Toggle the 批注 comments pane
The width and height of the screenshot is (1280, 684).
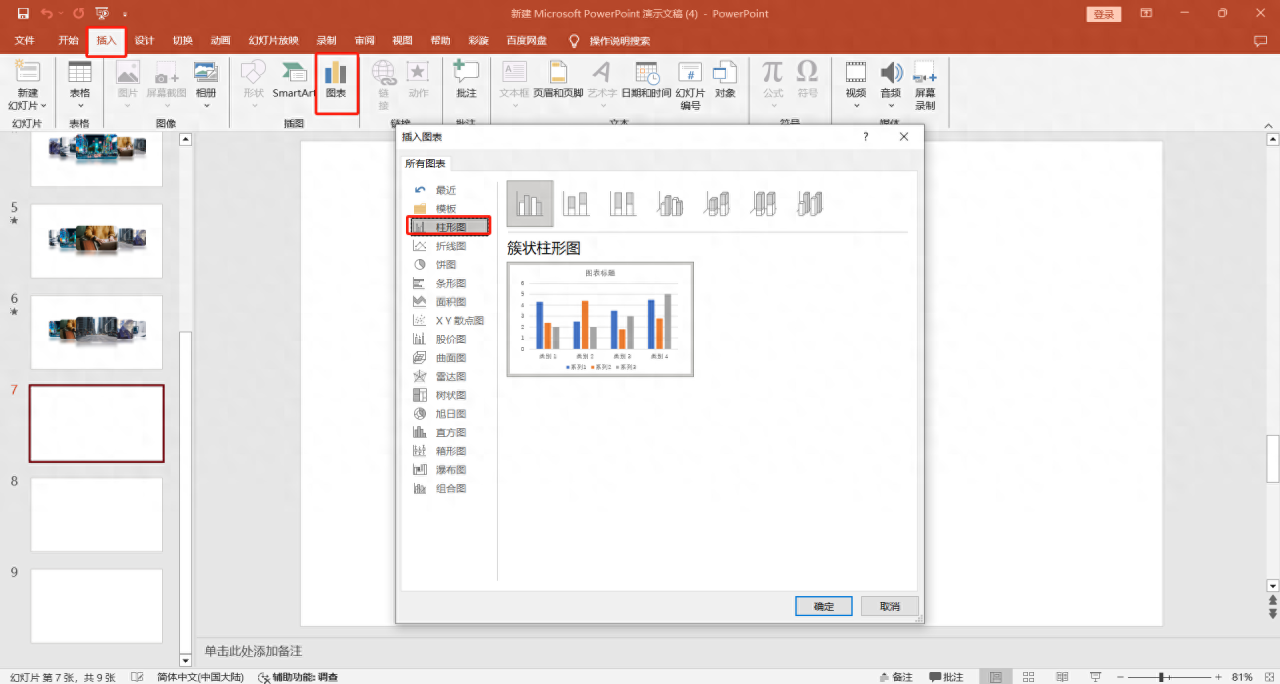(x=946, y=676)
